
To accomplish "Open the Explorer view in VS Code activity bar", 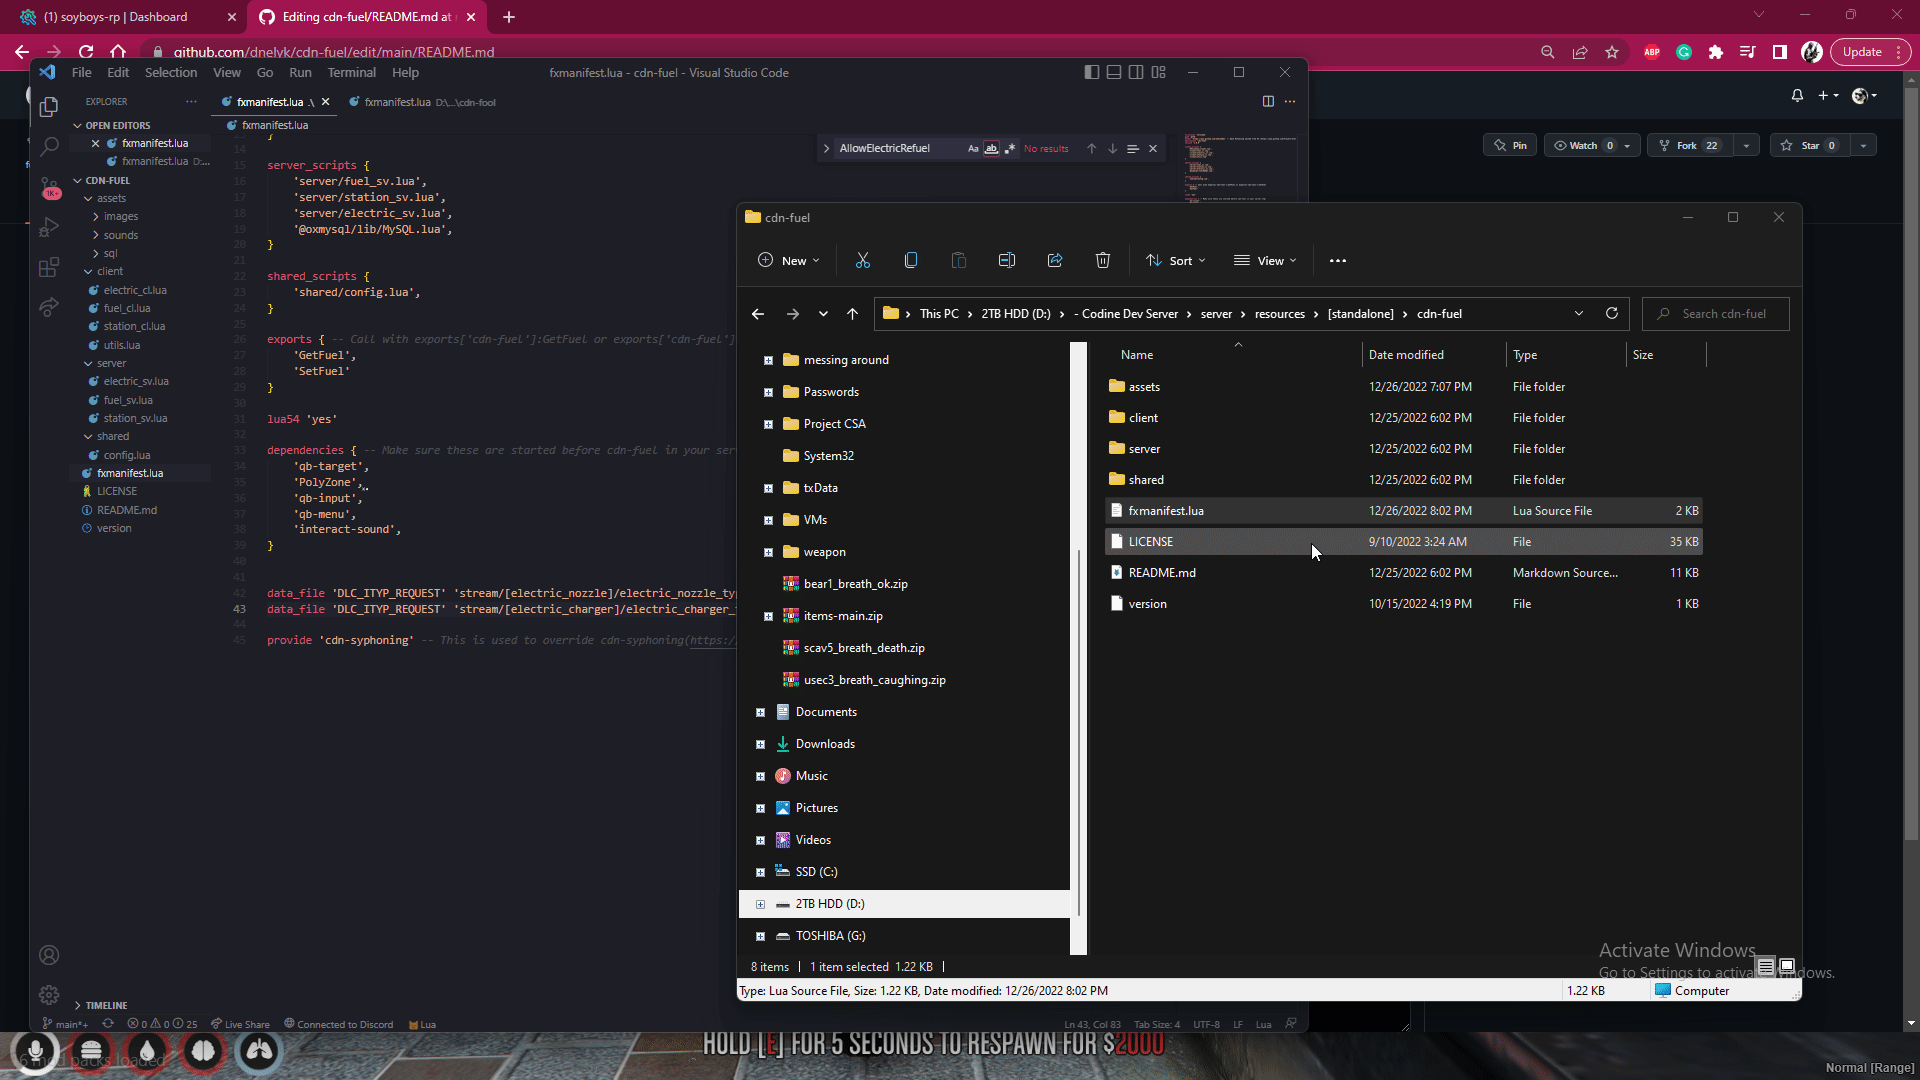I will (48, 107).
